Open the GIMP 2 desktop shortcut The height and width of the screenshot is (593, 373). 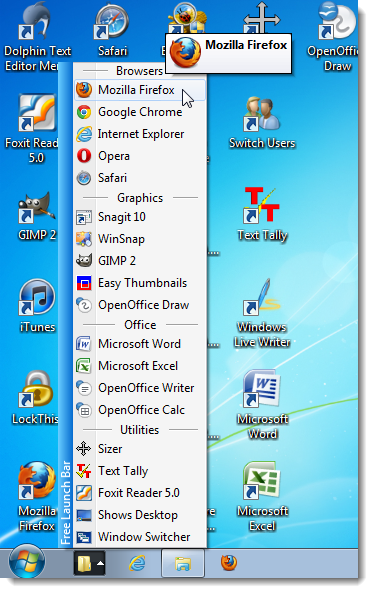point(37,216)
